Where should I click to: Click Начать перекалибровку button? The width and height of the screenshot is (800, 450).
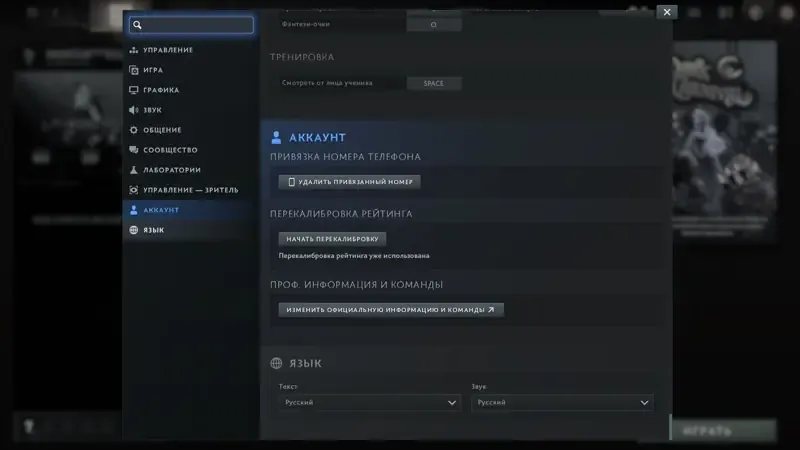[x=332, y=239]
